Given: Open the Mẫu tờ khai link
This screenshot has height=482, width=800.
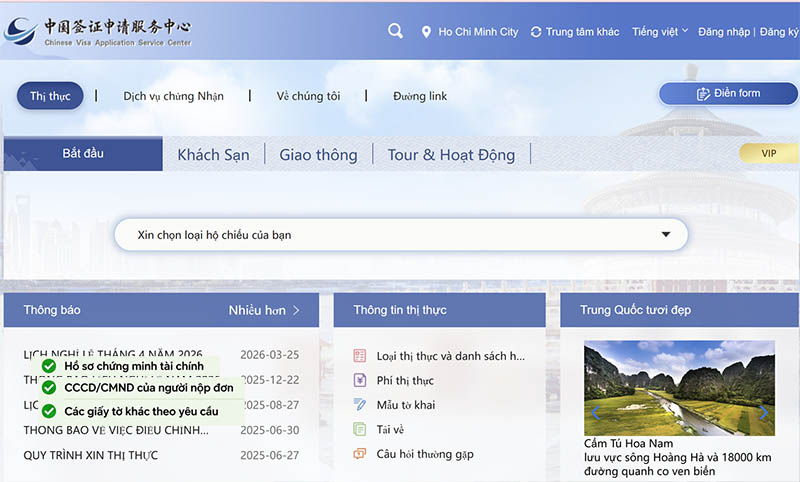Looking at the screenshot, I should pos(406,405).
